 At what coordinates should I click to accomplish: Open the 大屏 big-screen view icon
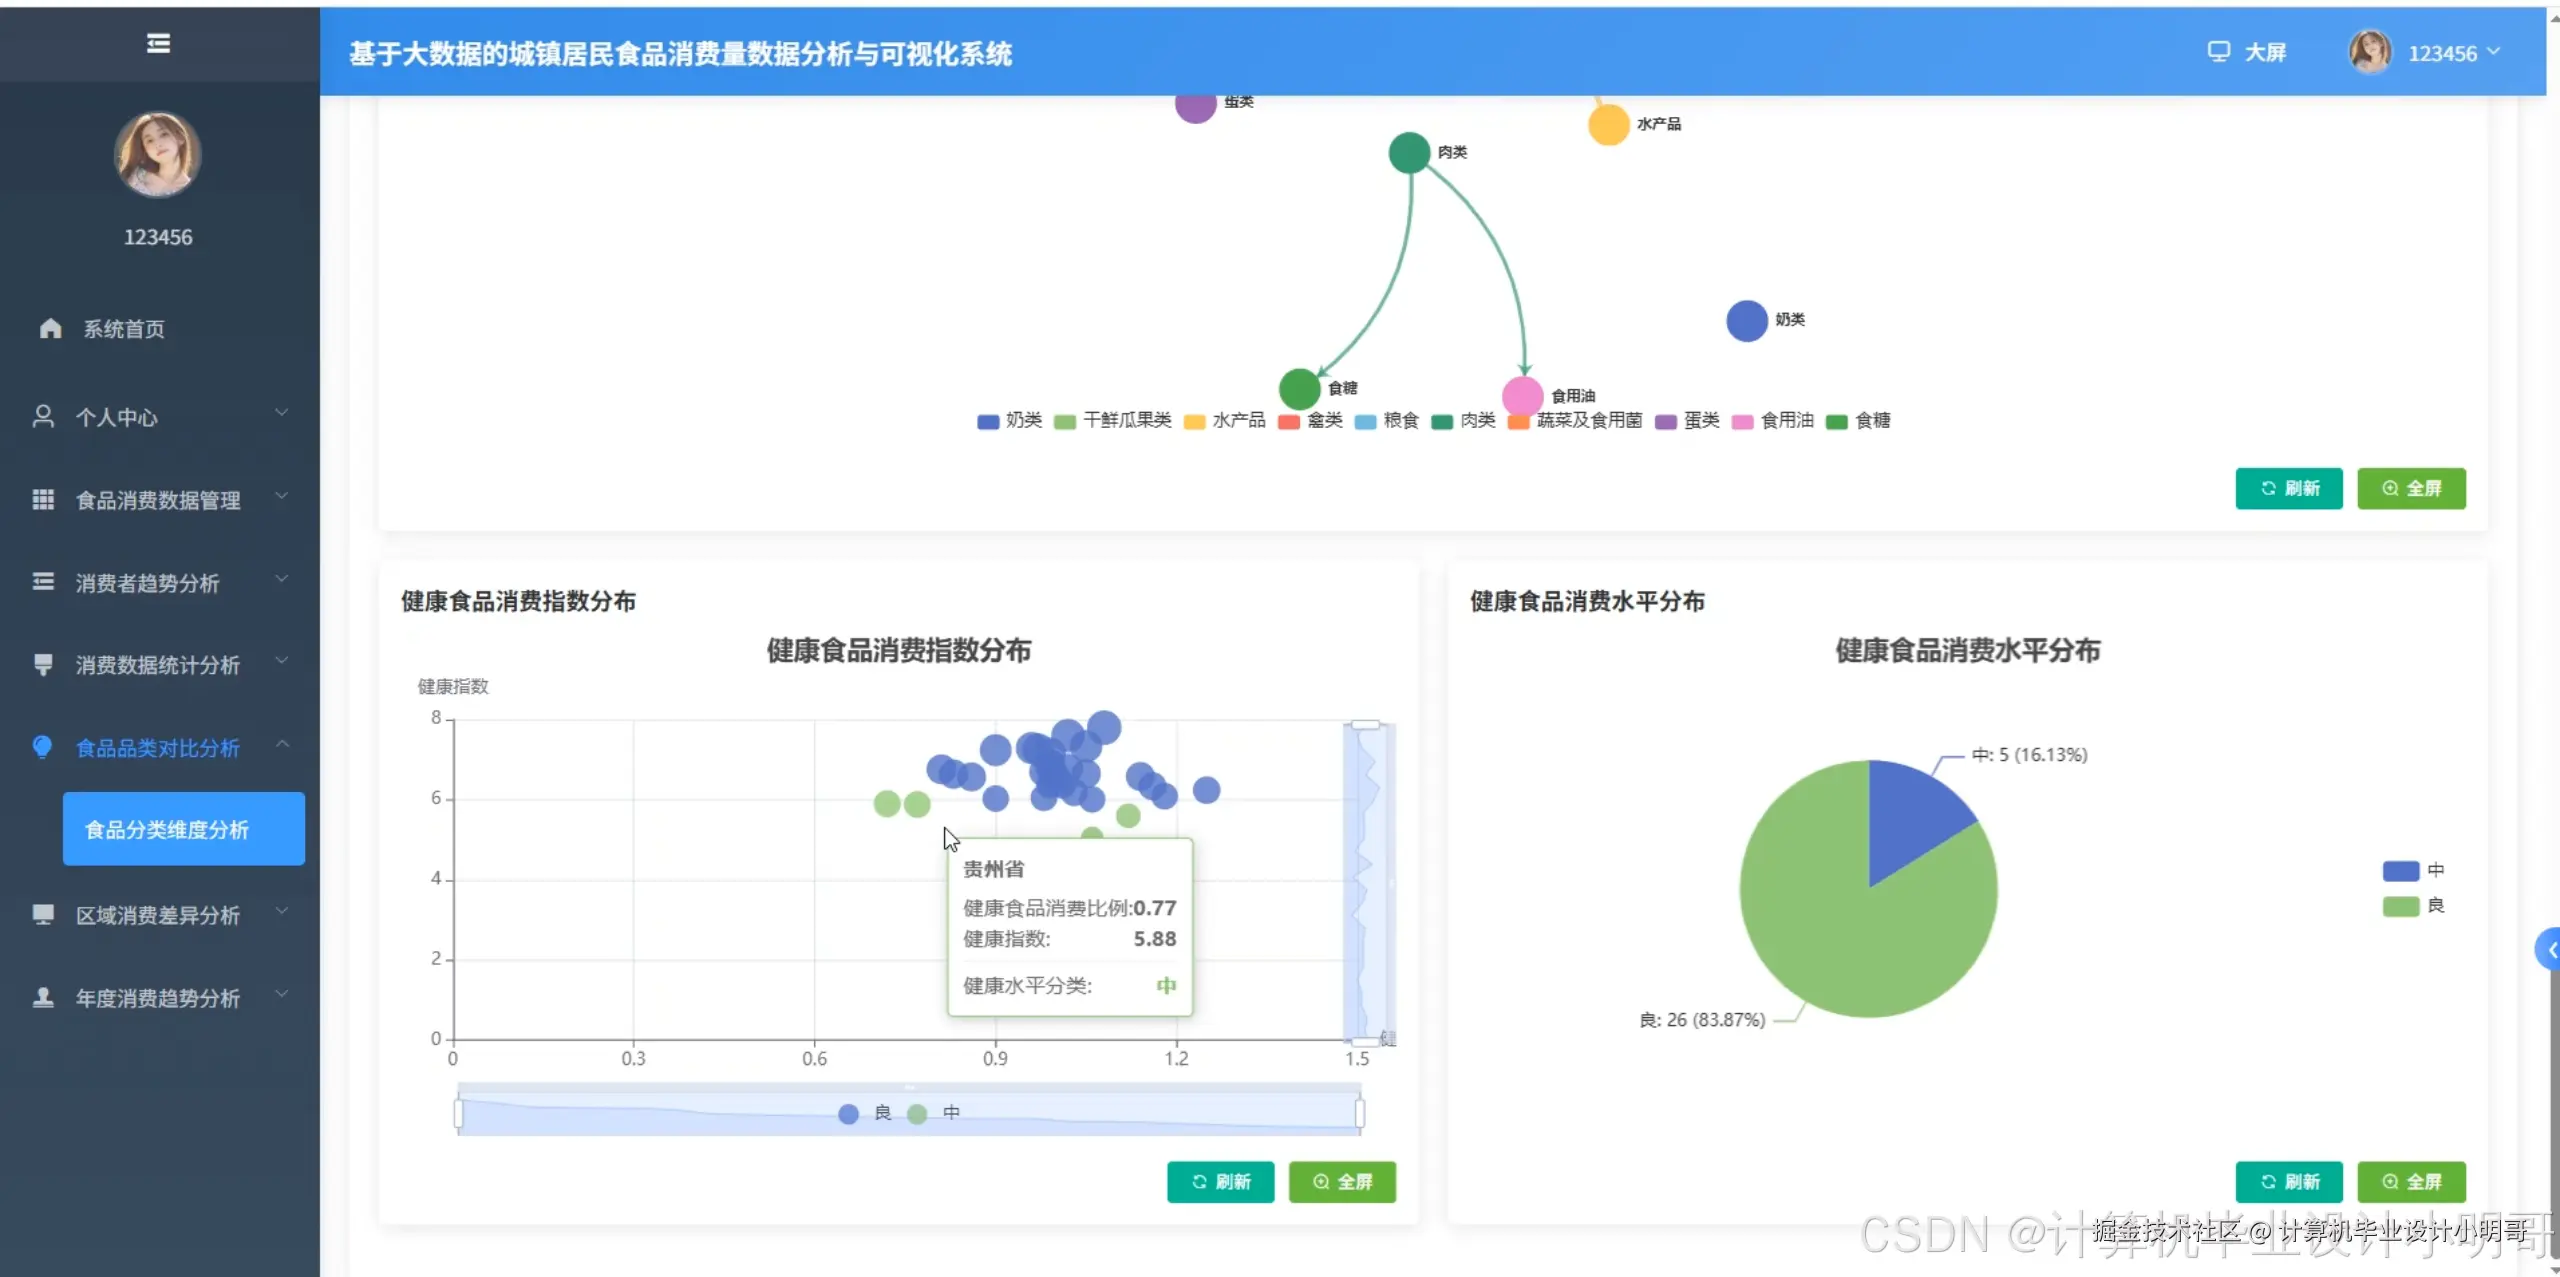point(2220,51)
